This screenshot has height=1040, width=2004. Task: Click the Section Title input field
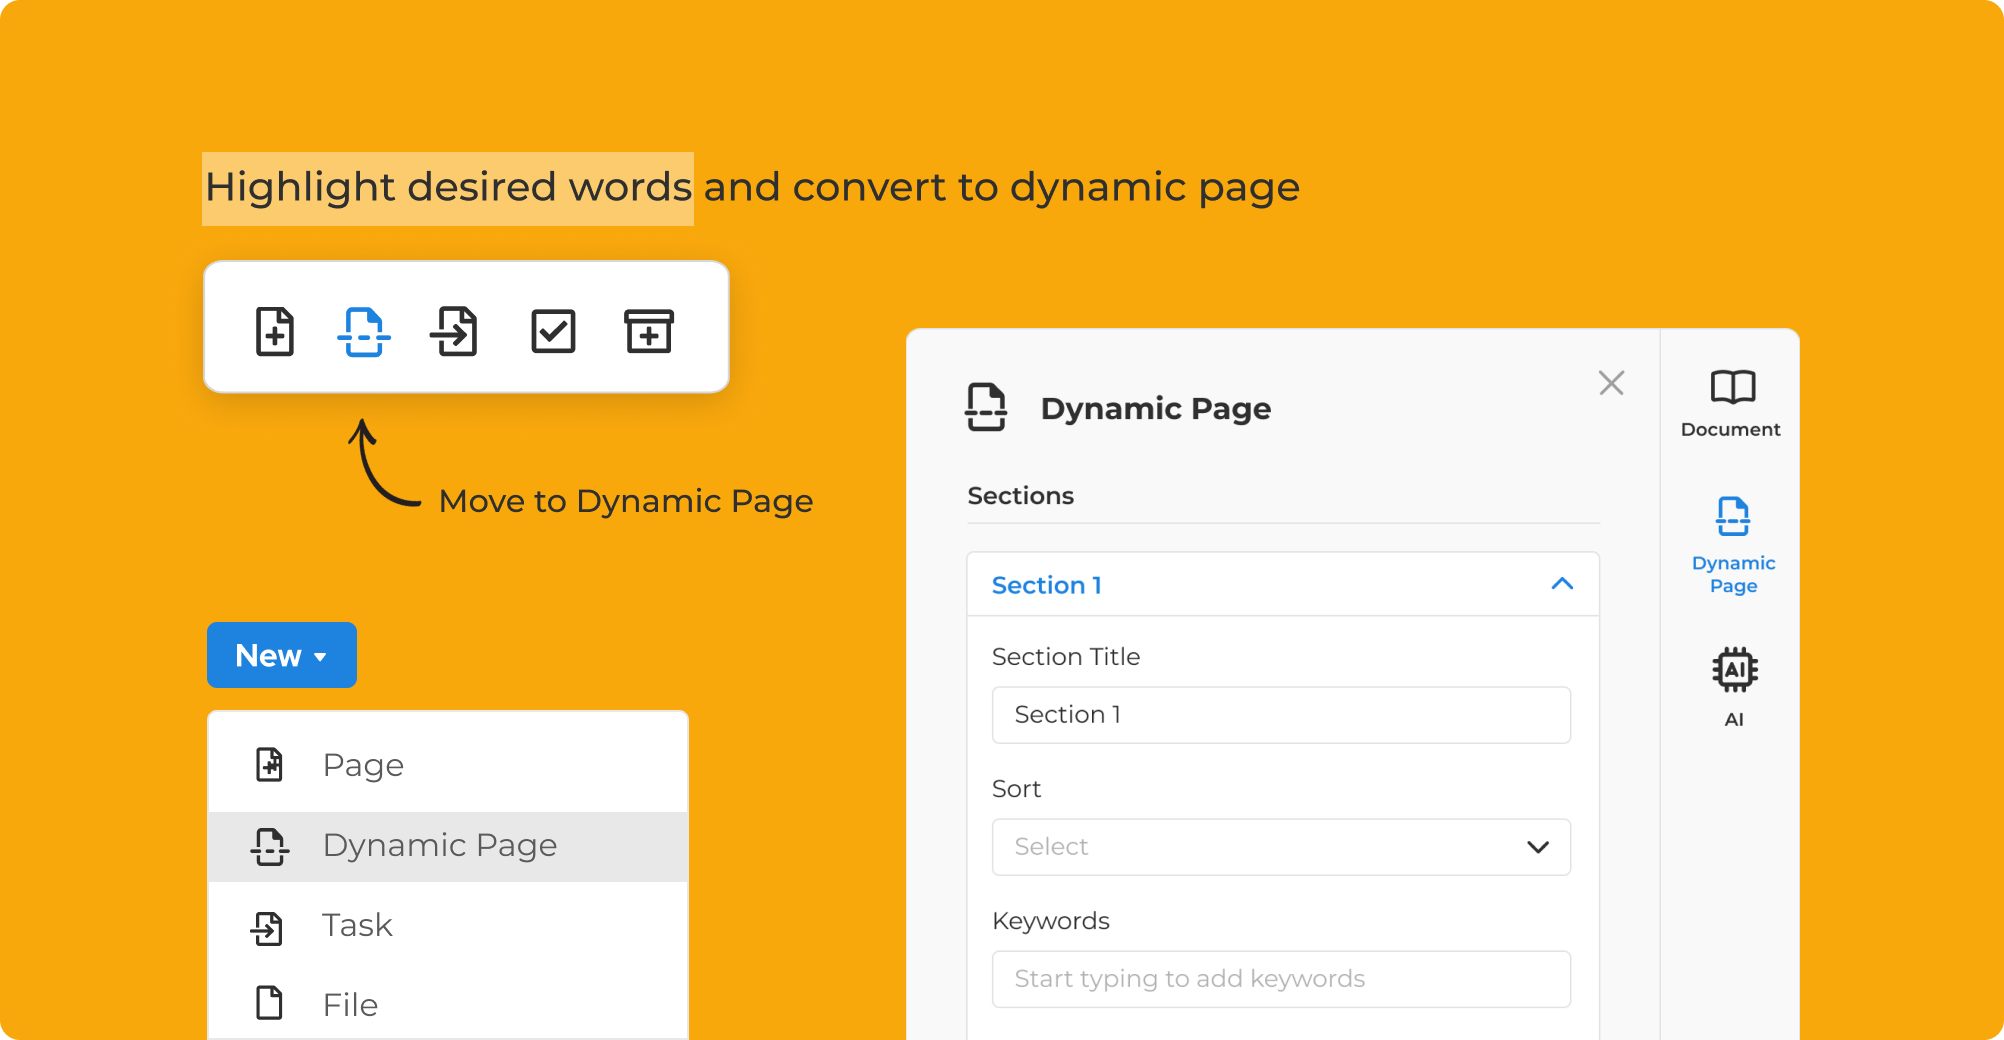[x=1281, y=715]
